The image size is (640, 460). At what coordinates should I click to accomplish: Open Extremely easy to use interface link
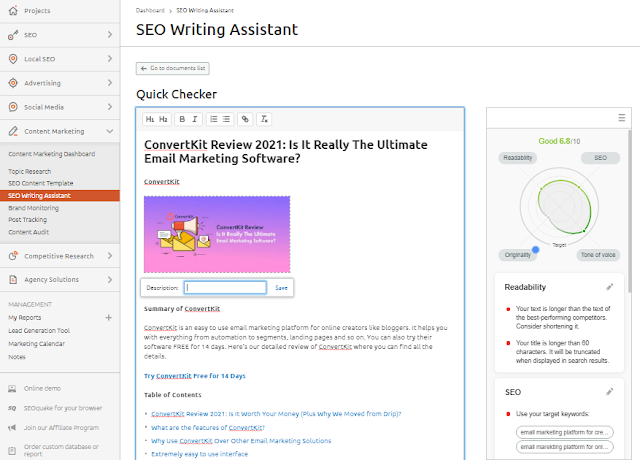pyautogui.click(x=200, y=454)
